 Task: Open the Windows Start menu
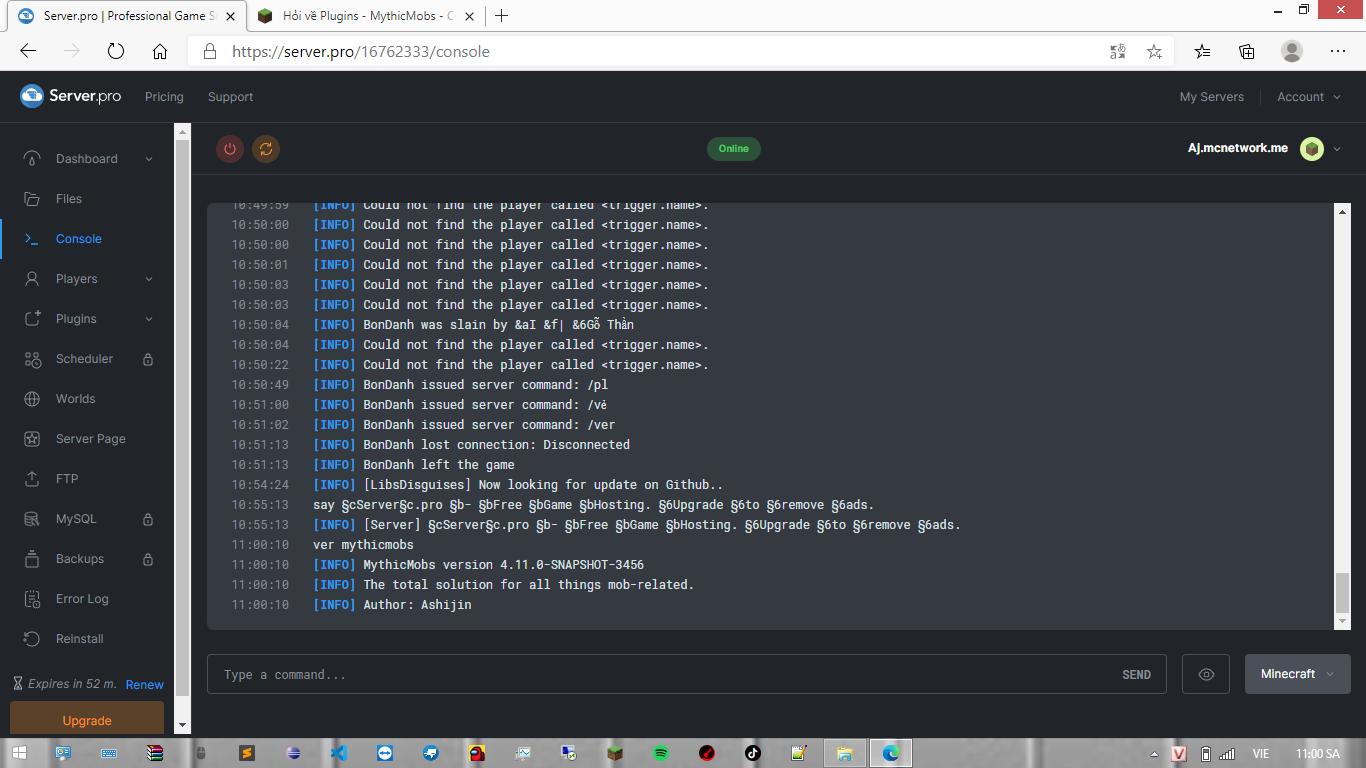18,753
